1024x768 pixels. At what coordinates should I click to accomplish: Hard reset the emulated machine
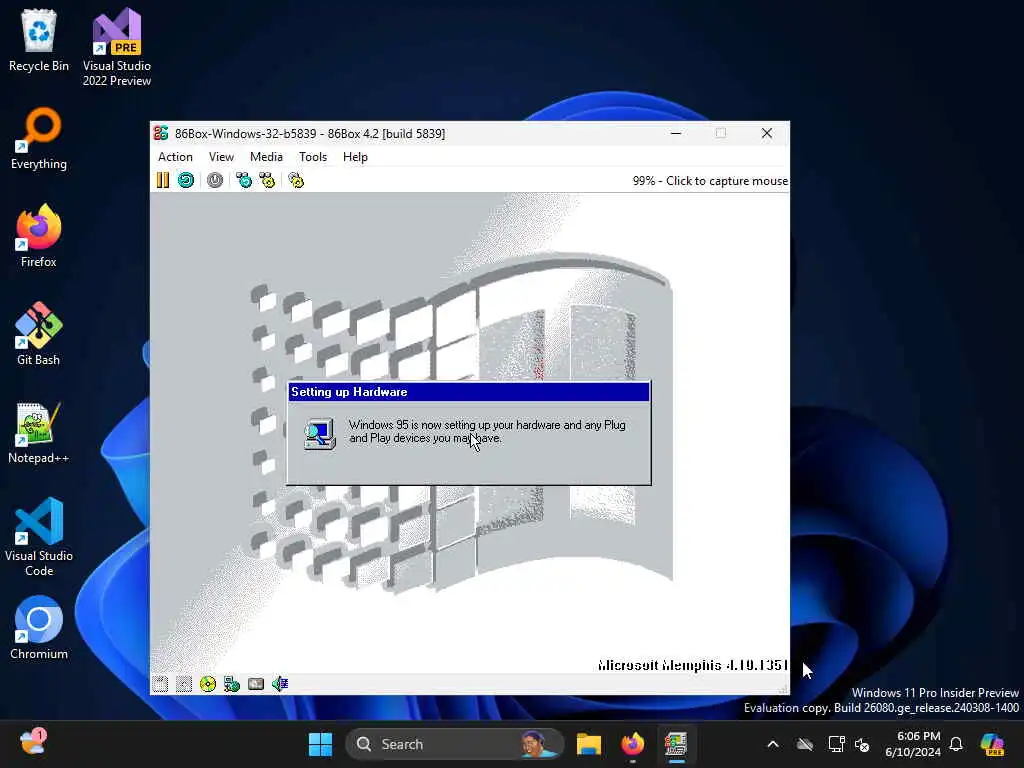click(186, 180)
